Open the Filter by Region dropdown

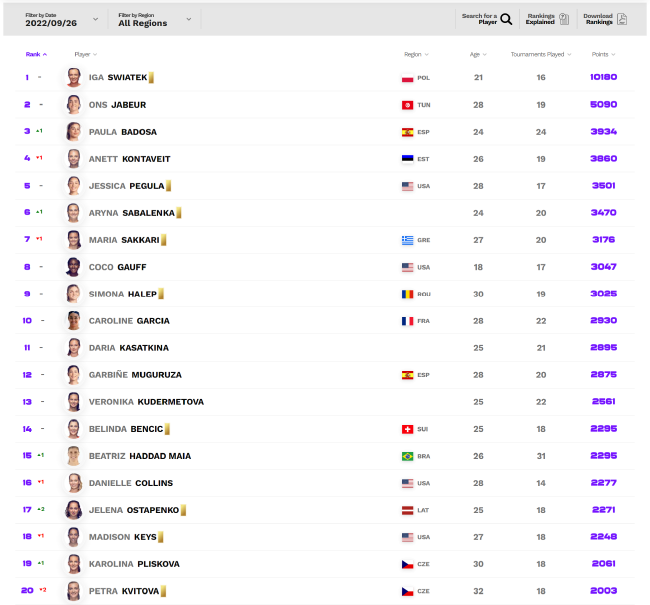pyautogui.click(x=155, y=19)
